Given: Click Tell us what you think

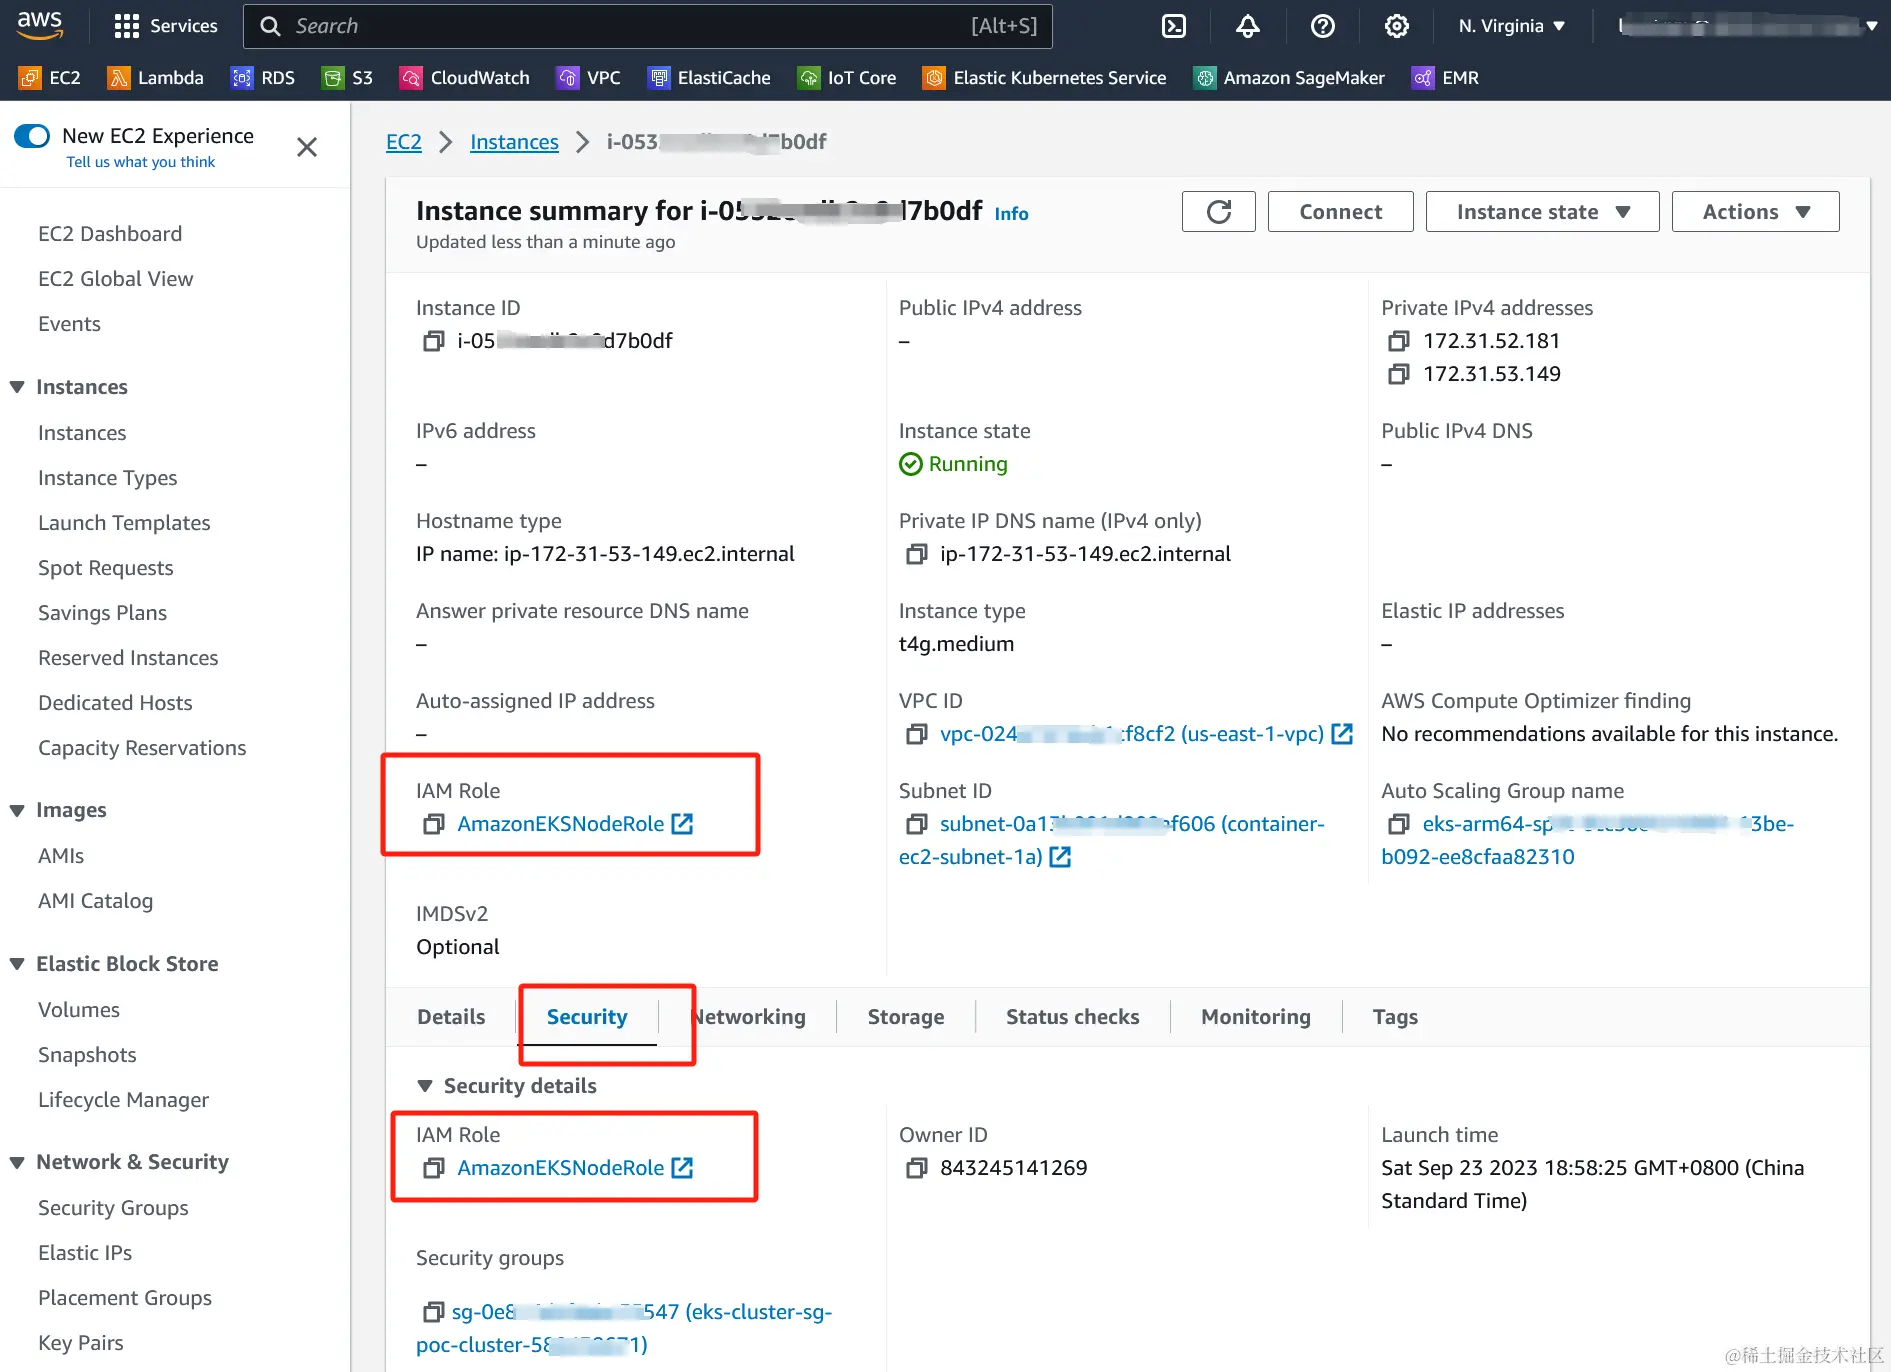Looking at the screenshot, I should click(141, 162).
